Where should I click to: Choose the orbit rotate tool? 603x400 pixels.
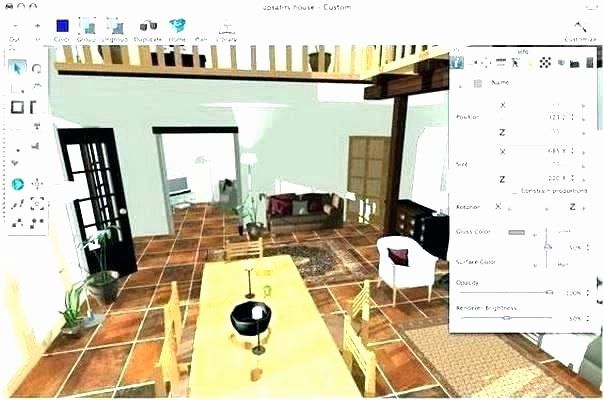pyautogui.click(x=37, y=68)
